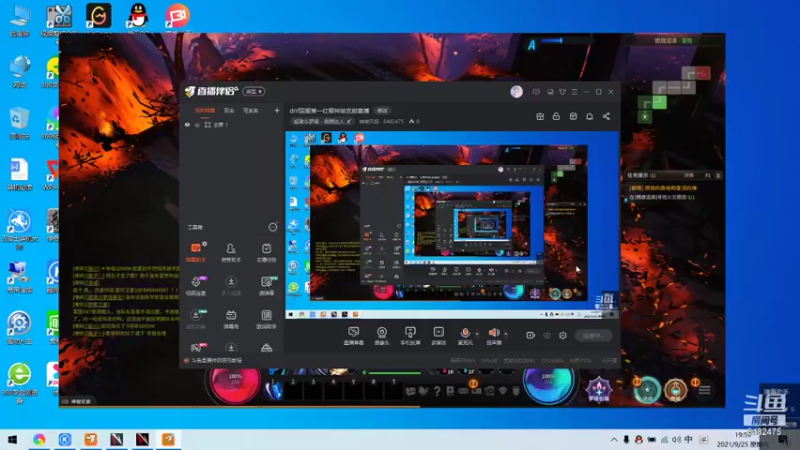800x450 pixels.
Task: Add phone screen-cast source
Action: click(x=410, y=336)
